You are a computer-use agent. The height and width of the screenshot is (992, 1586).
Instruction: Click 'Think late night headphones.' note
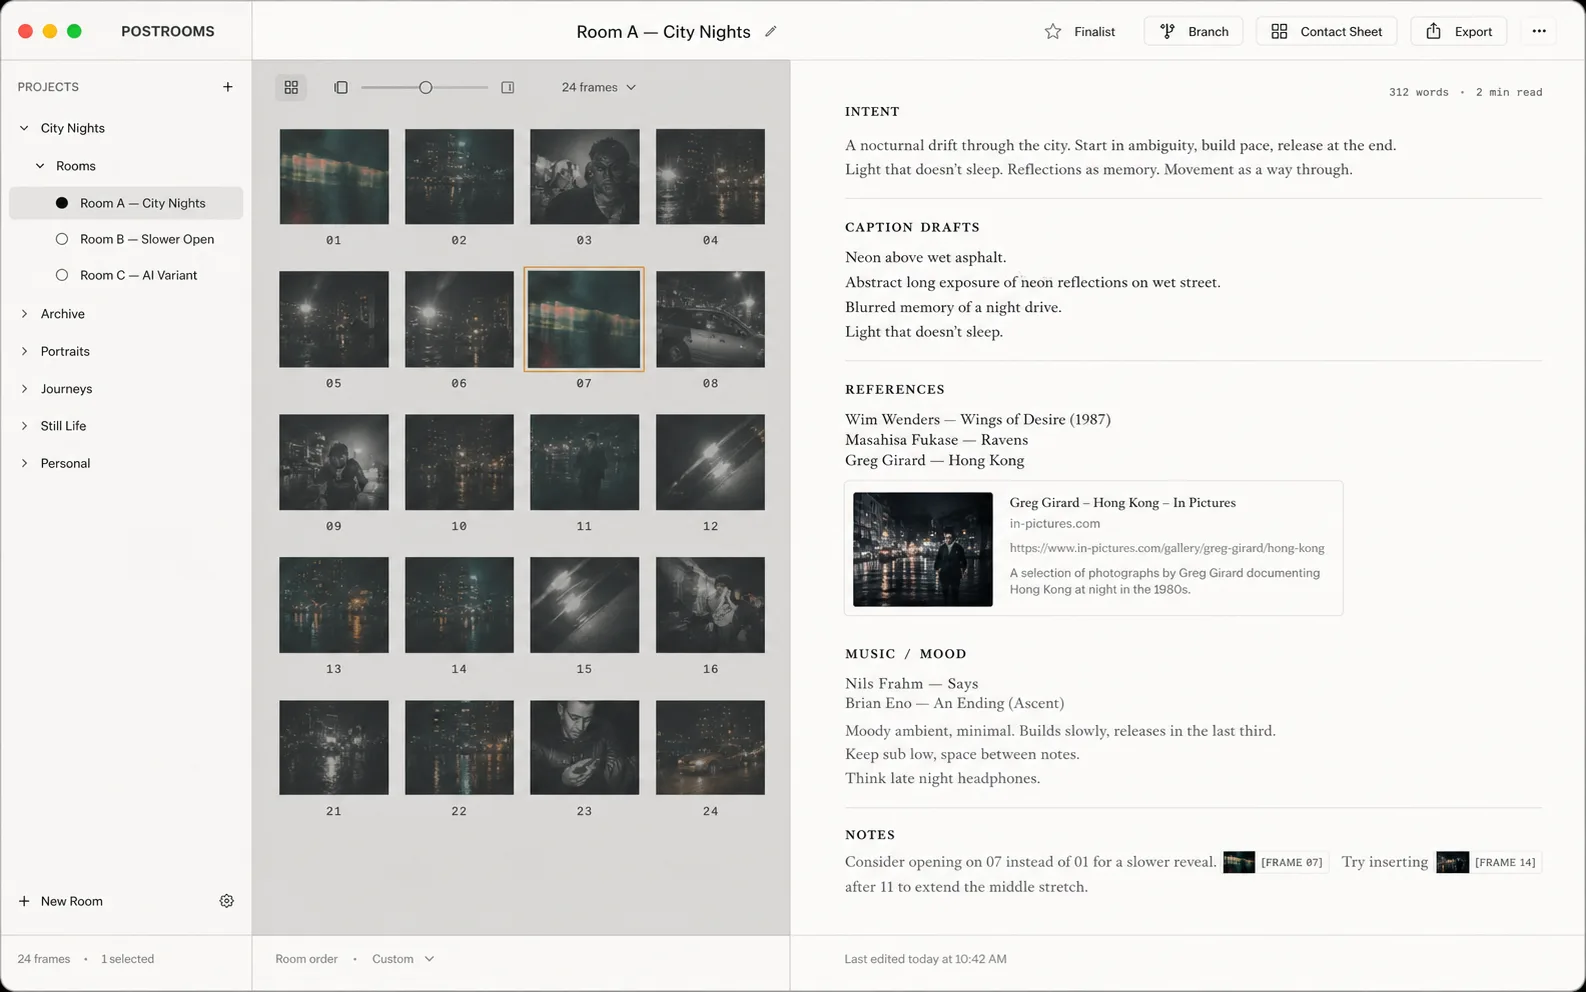(x=942, y=779)
